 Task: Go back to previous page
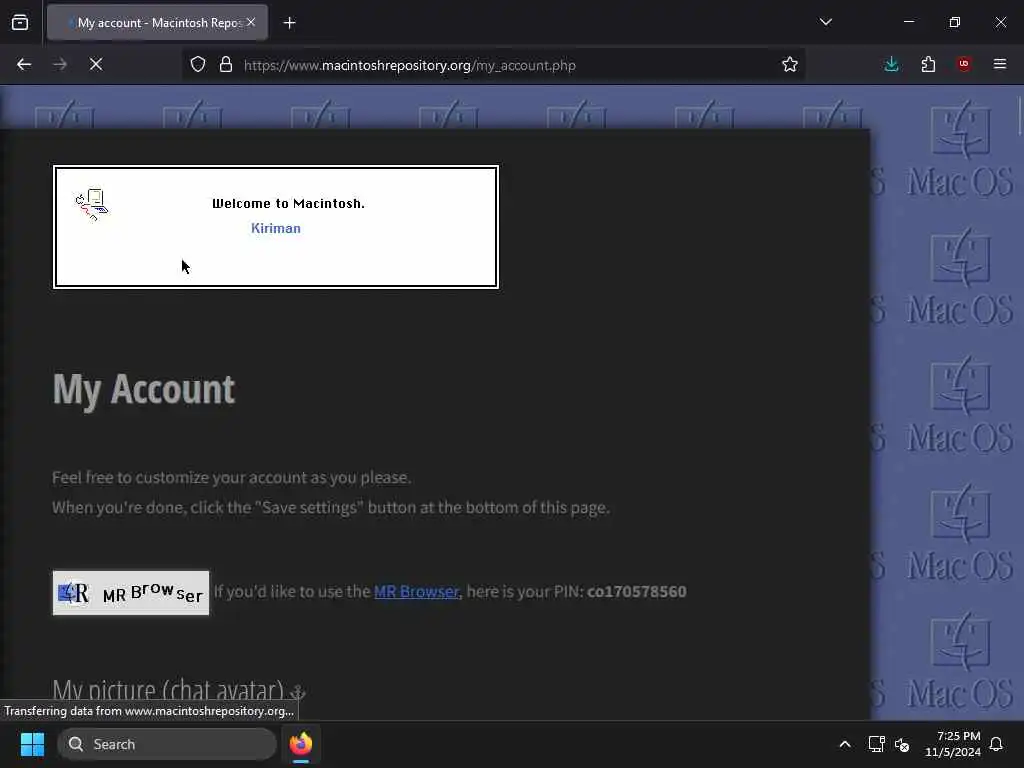pyautogui.click(x=24, y=65)
